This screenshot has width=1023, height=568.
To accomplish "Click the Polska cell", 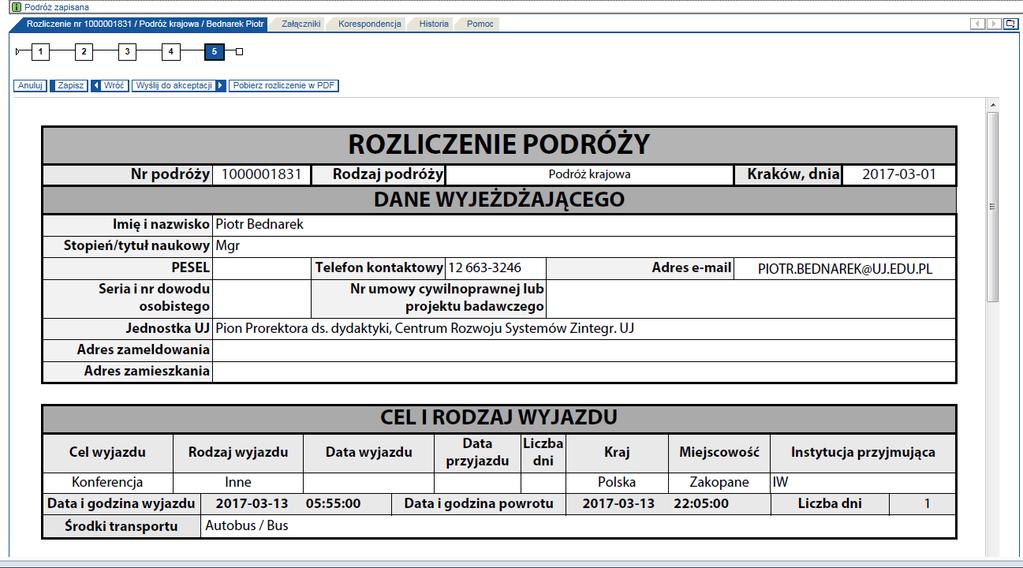I will click(x=617, y=482).
